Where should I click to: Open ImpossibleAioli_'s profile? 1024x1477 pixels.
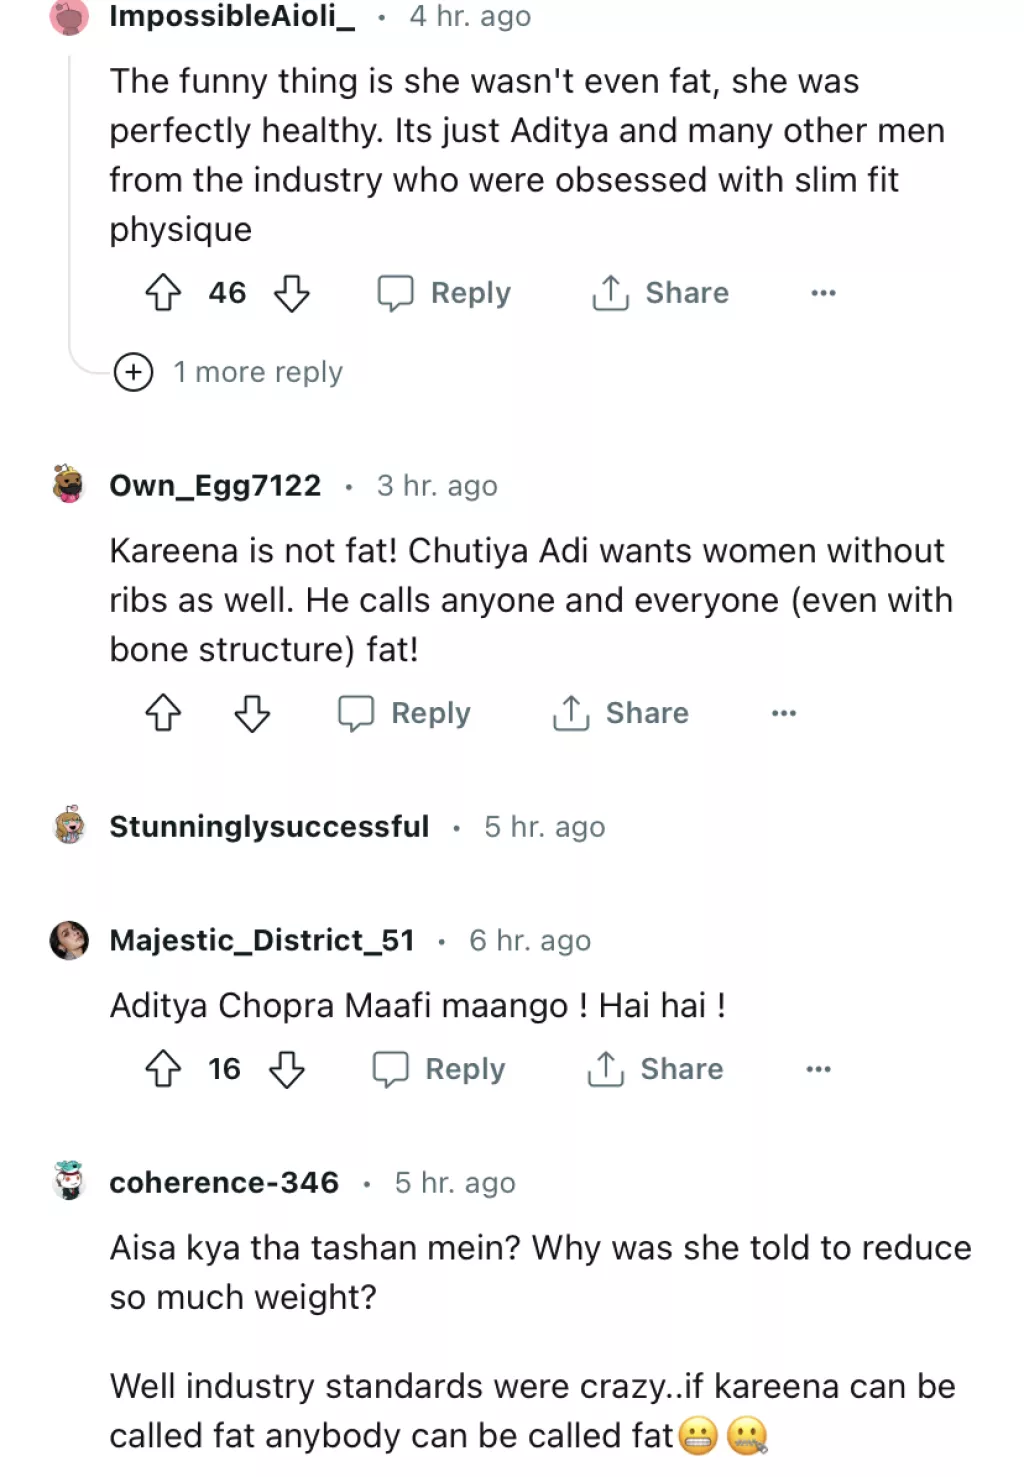pyautogui.click(x=231, y=15)
